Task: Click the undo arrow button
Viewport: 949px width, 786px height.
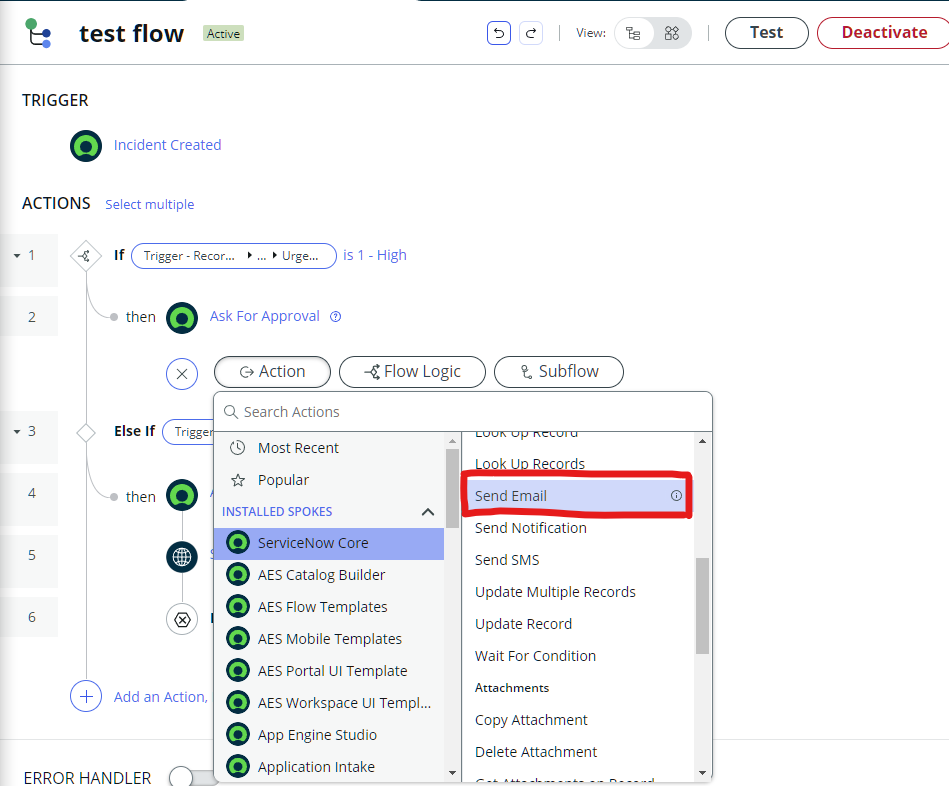Action: click(x=499, y=33)
